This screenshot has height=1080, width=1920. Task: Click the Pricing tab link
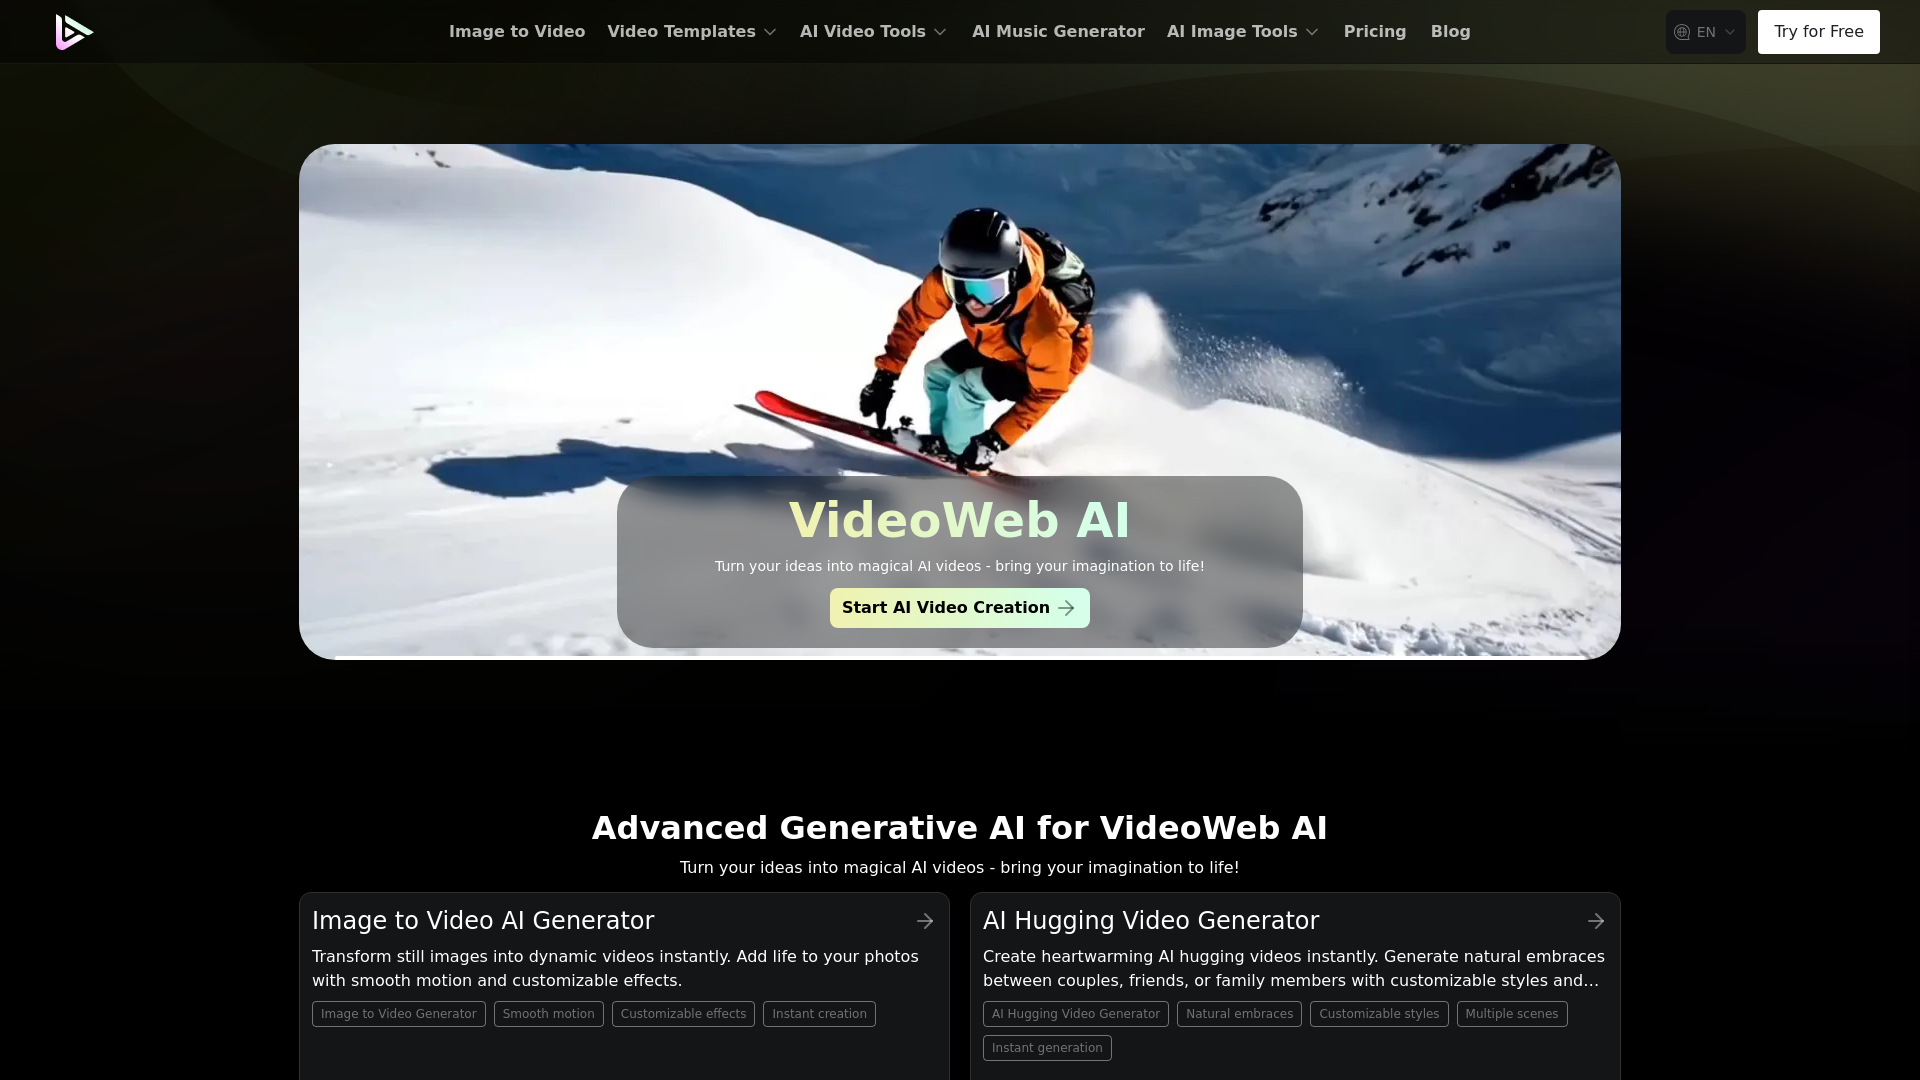tap(1374, 32)
